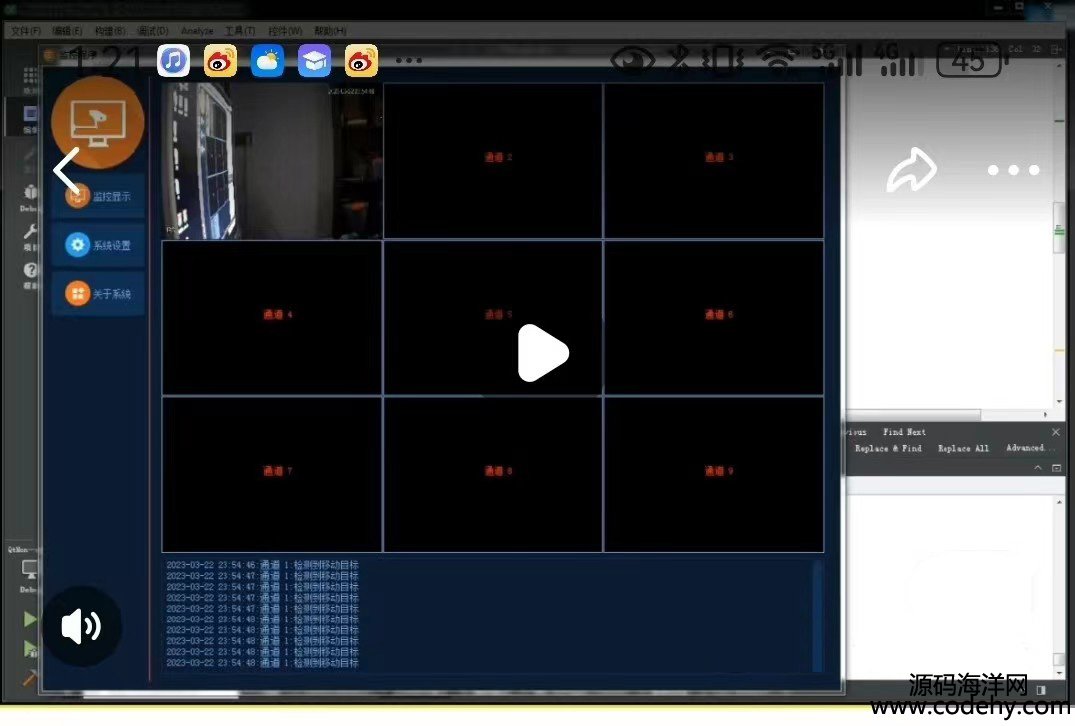The width and height of the screenshot is (1075, 726).
Task: Select the 通道 3 video tile
Action: [714, 161]
